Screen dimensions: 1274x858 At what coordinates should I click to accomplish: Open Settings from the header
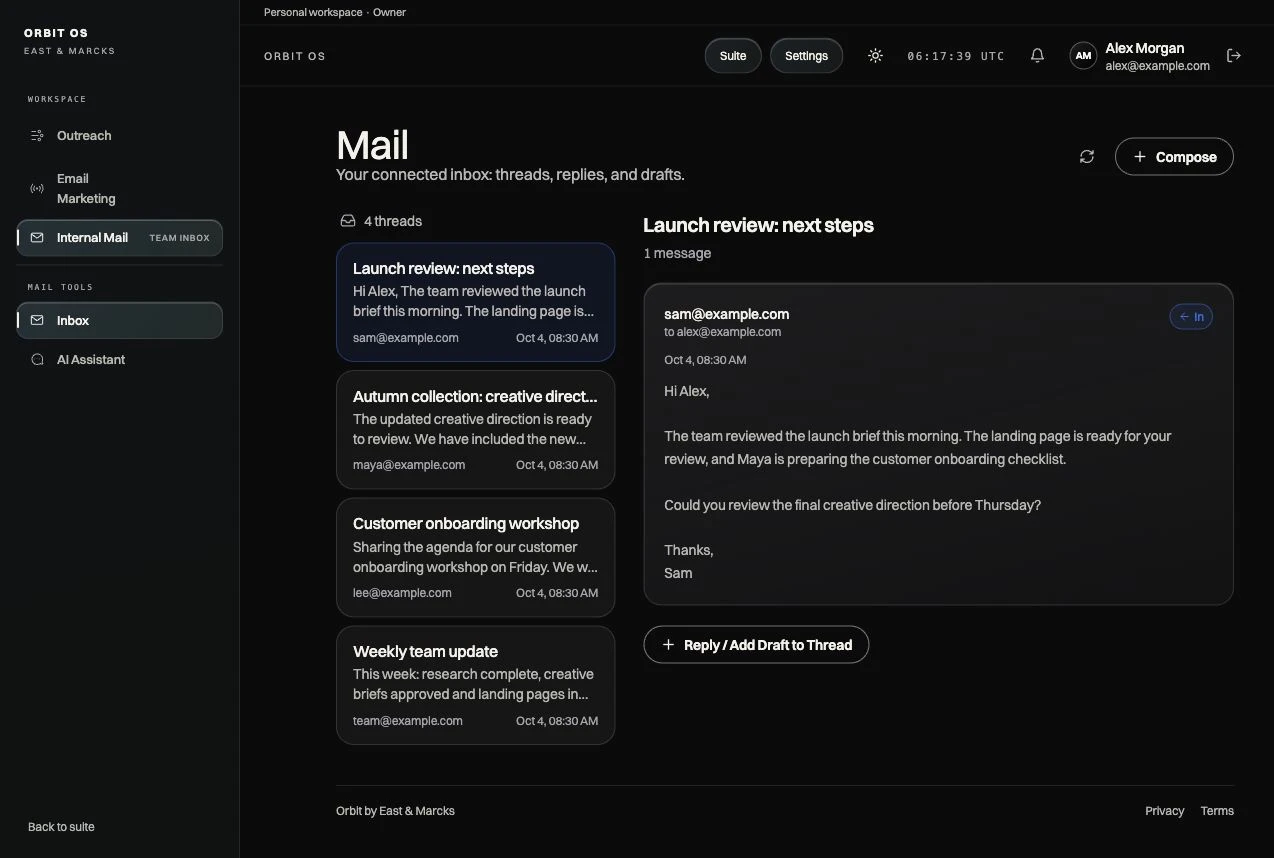click(806, 56)
